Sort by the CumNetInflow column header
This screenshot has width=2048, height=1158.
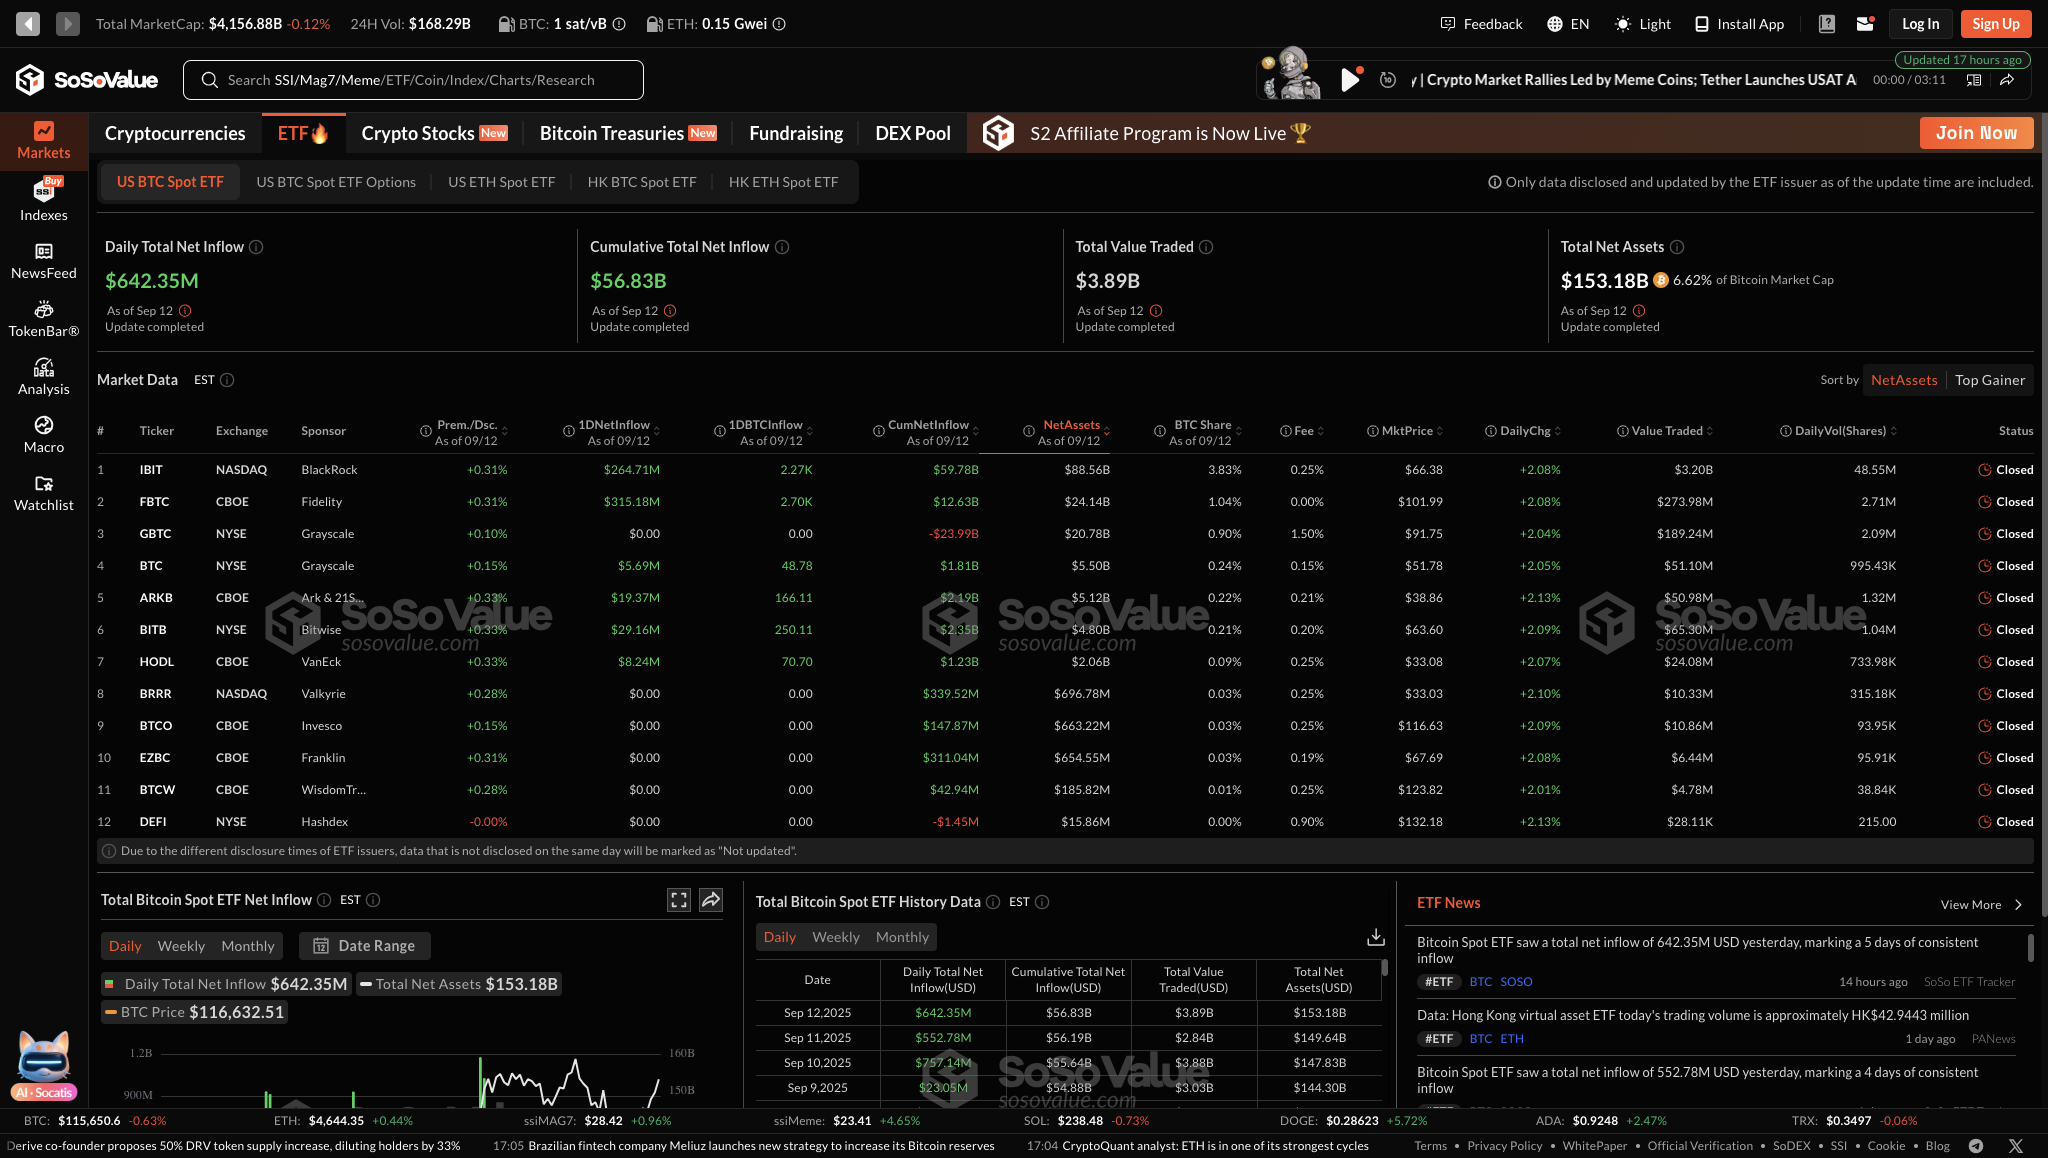927,432
